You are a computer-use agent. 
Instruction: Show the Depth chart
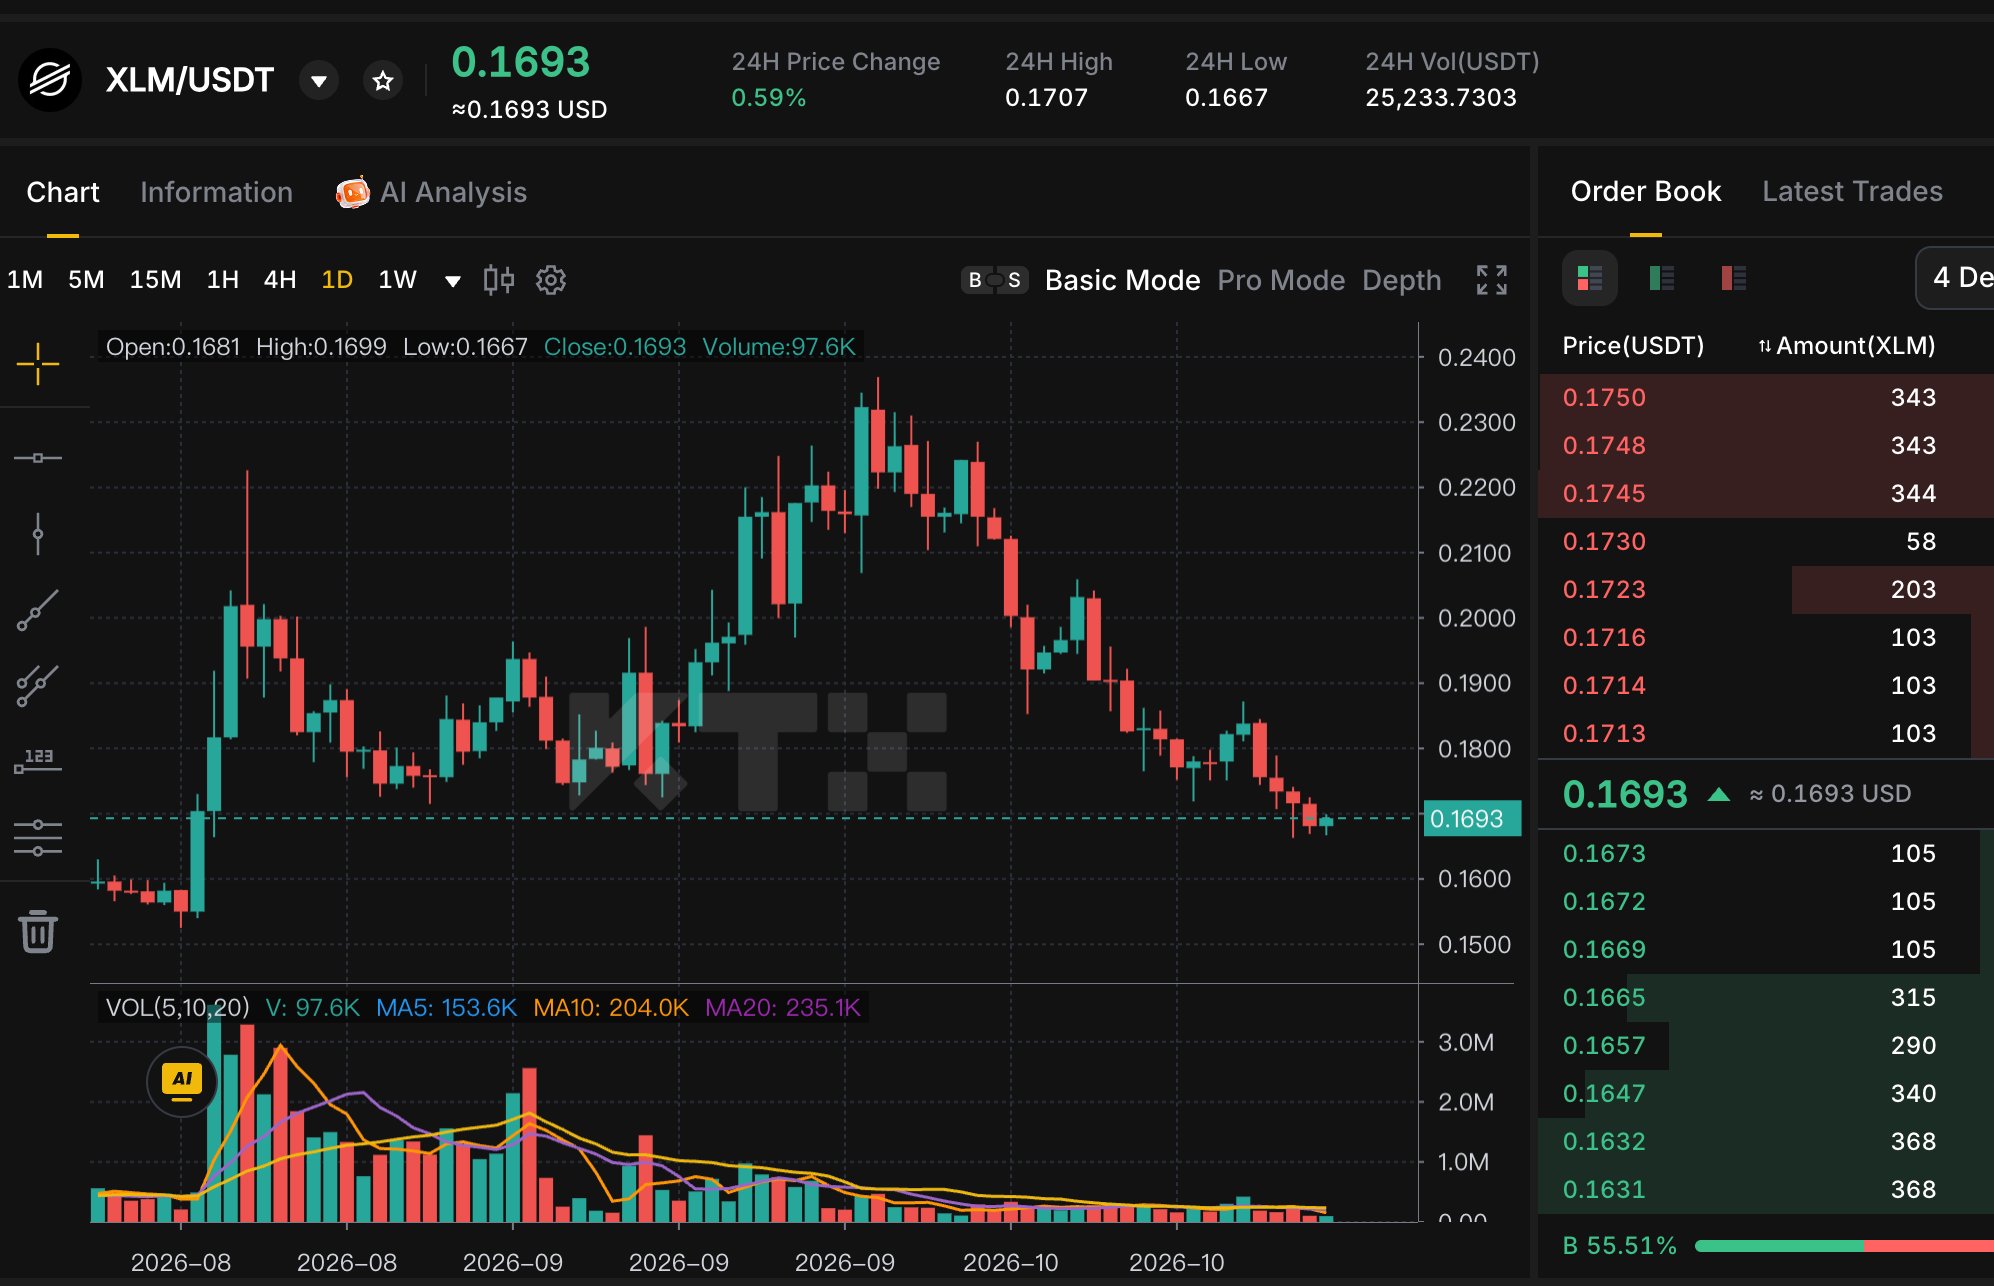tap(1402, 280)
